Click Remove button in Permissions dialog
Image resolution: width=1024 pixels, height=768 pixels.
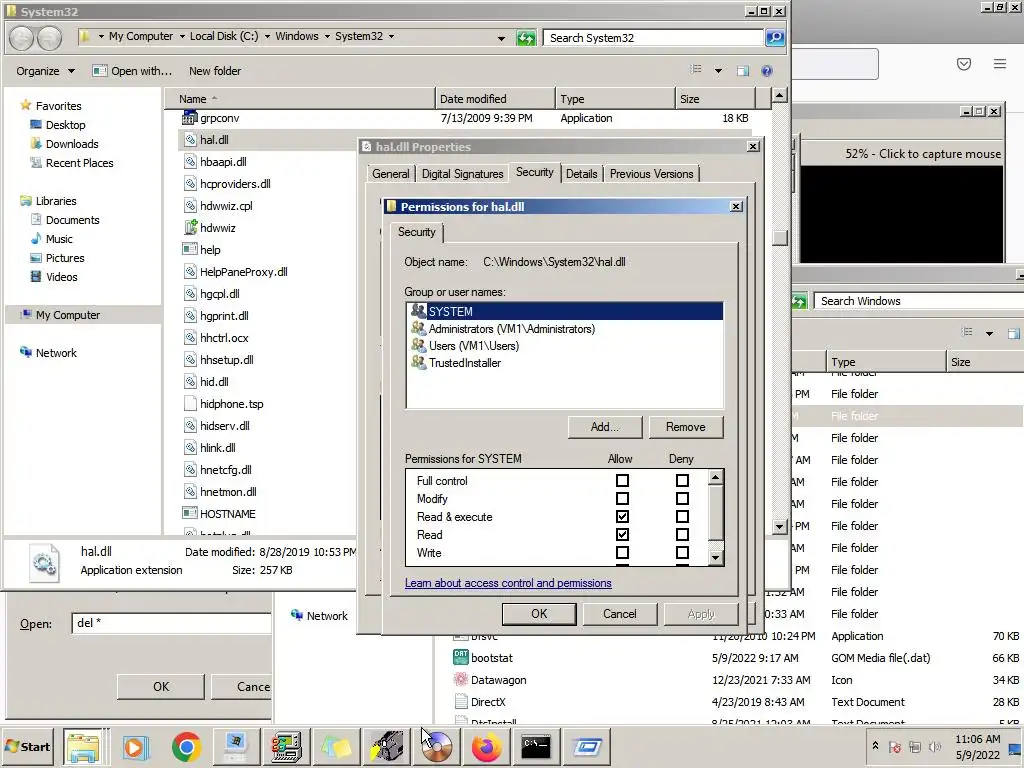686,426
